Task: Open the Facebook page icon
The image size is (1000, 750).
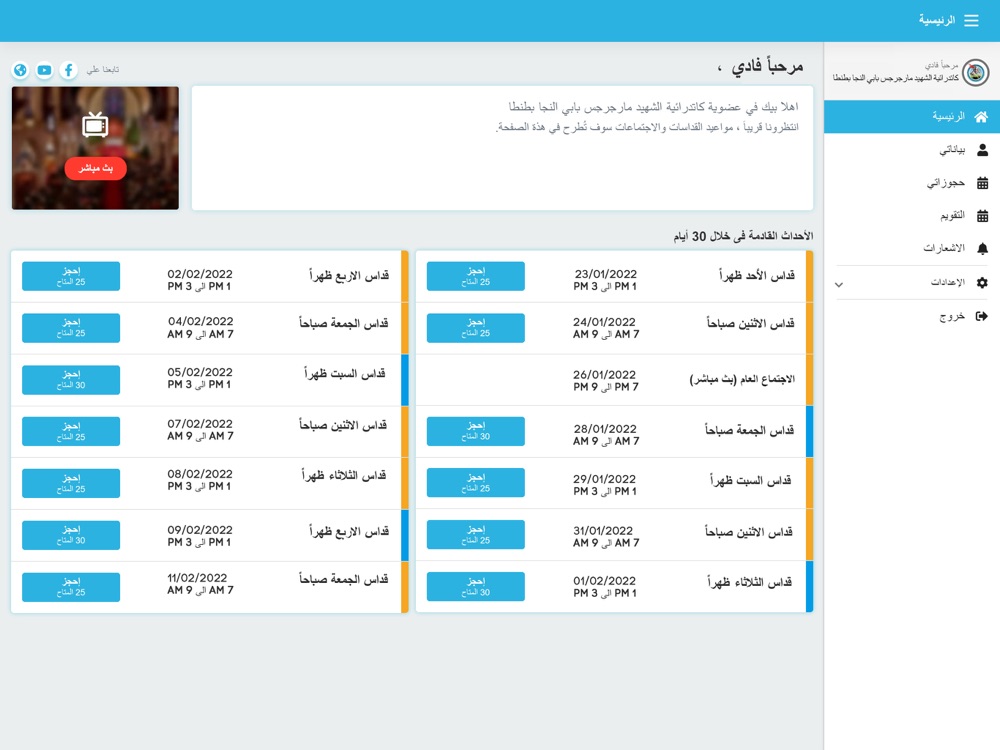Action: [x=68, y=70]
